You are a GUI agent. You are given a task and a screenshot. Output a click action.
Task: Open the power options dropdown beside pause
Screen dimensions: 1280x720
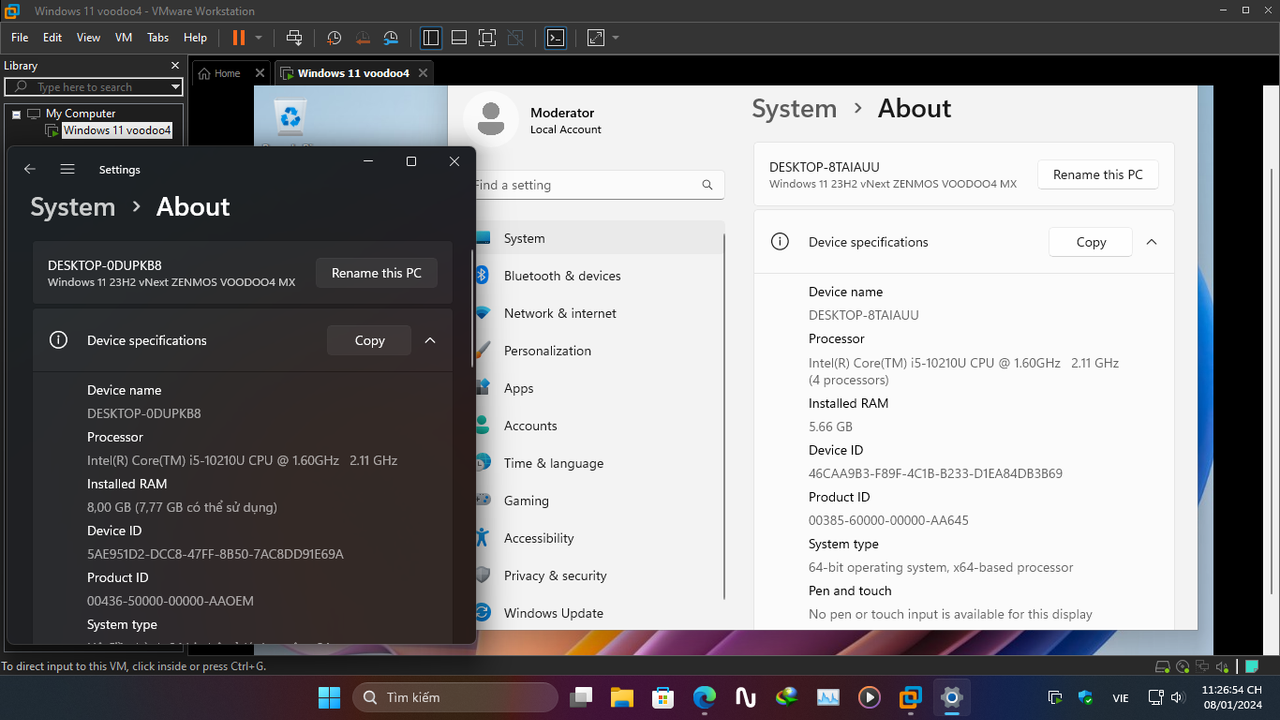coord(259,38)
